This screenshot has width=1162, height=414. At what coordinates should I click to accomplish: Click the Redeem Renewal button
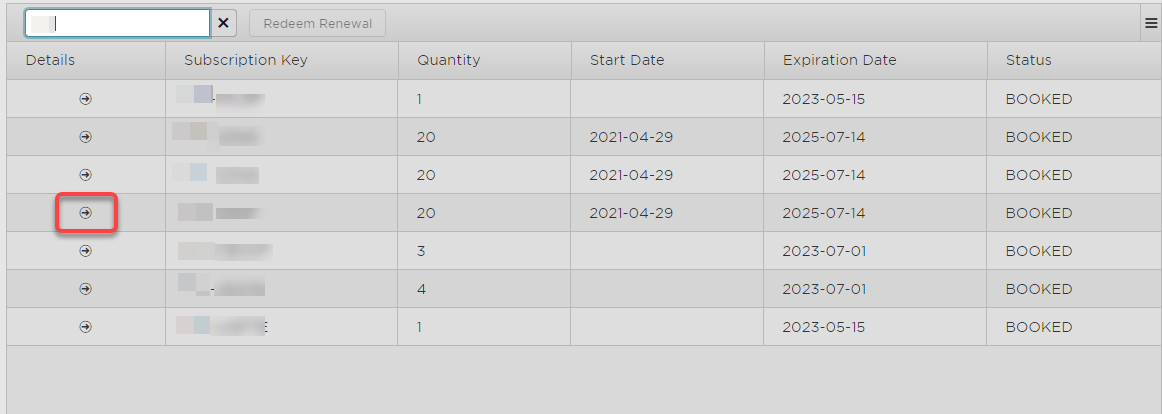[x=317, y=23]
